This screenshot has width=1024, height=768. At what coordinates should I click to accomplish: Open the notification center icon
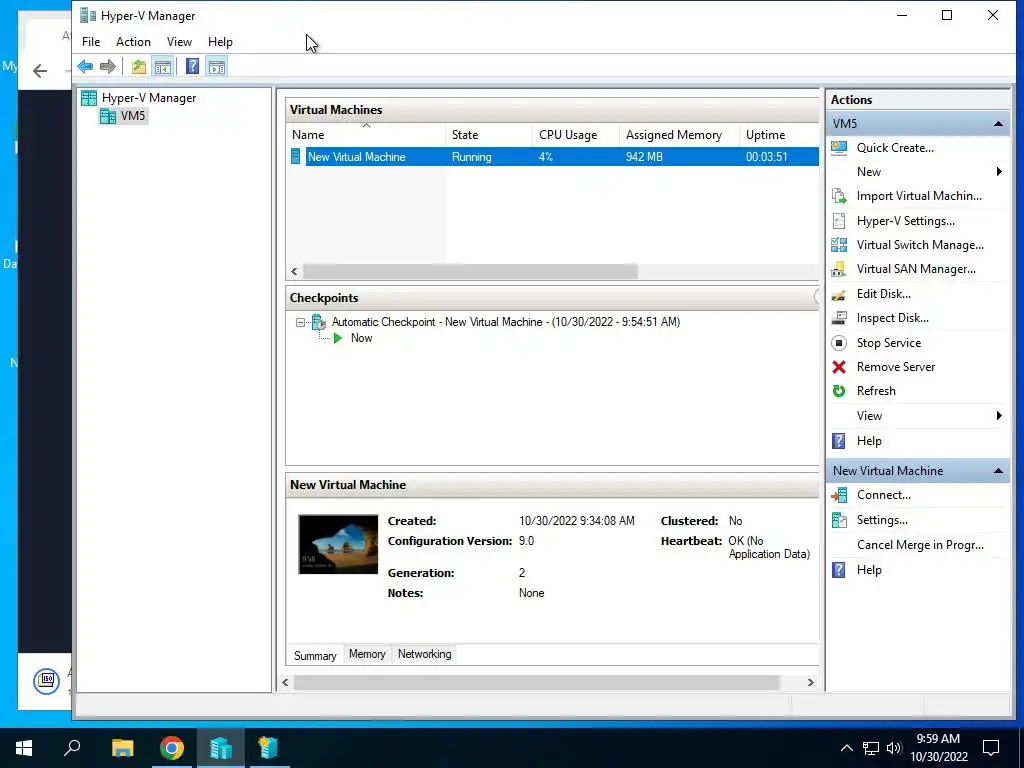[x=991, y=748]
